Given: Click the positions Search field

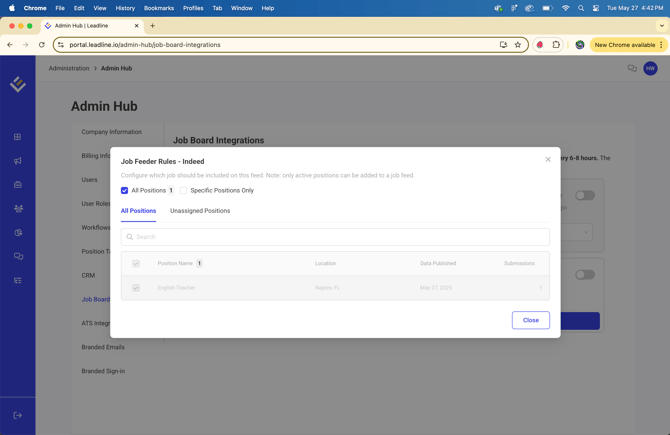Looking at the screenshot, I should 335,237.
